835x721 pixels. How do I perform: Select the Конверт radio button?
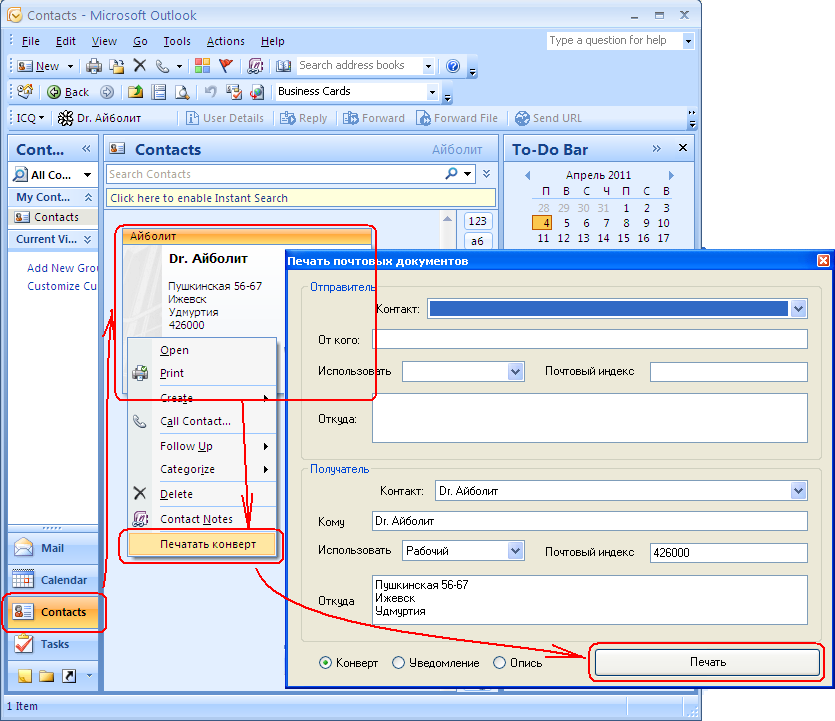(326, 662)
